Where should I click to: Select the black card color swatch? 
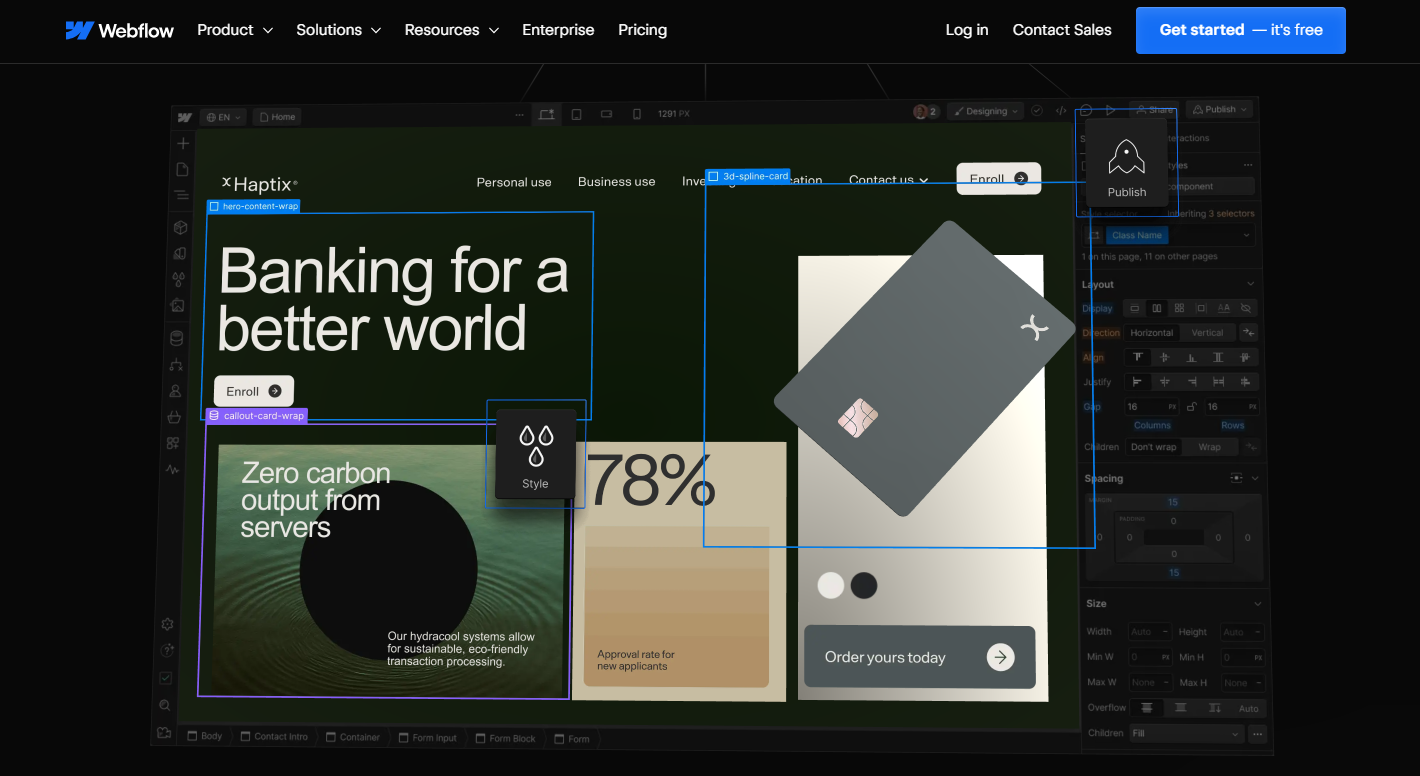point(864,585)
